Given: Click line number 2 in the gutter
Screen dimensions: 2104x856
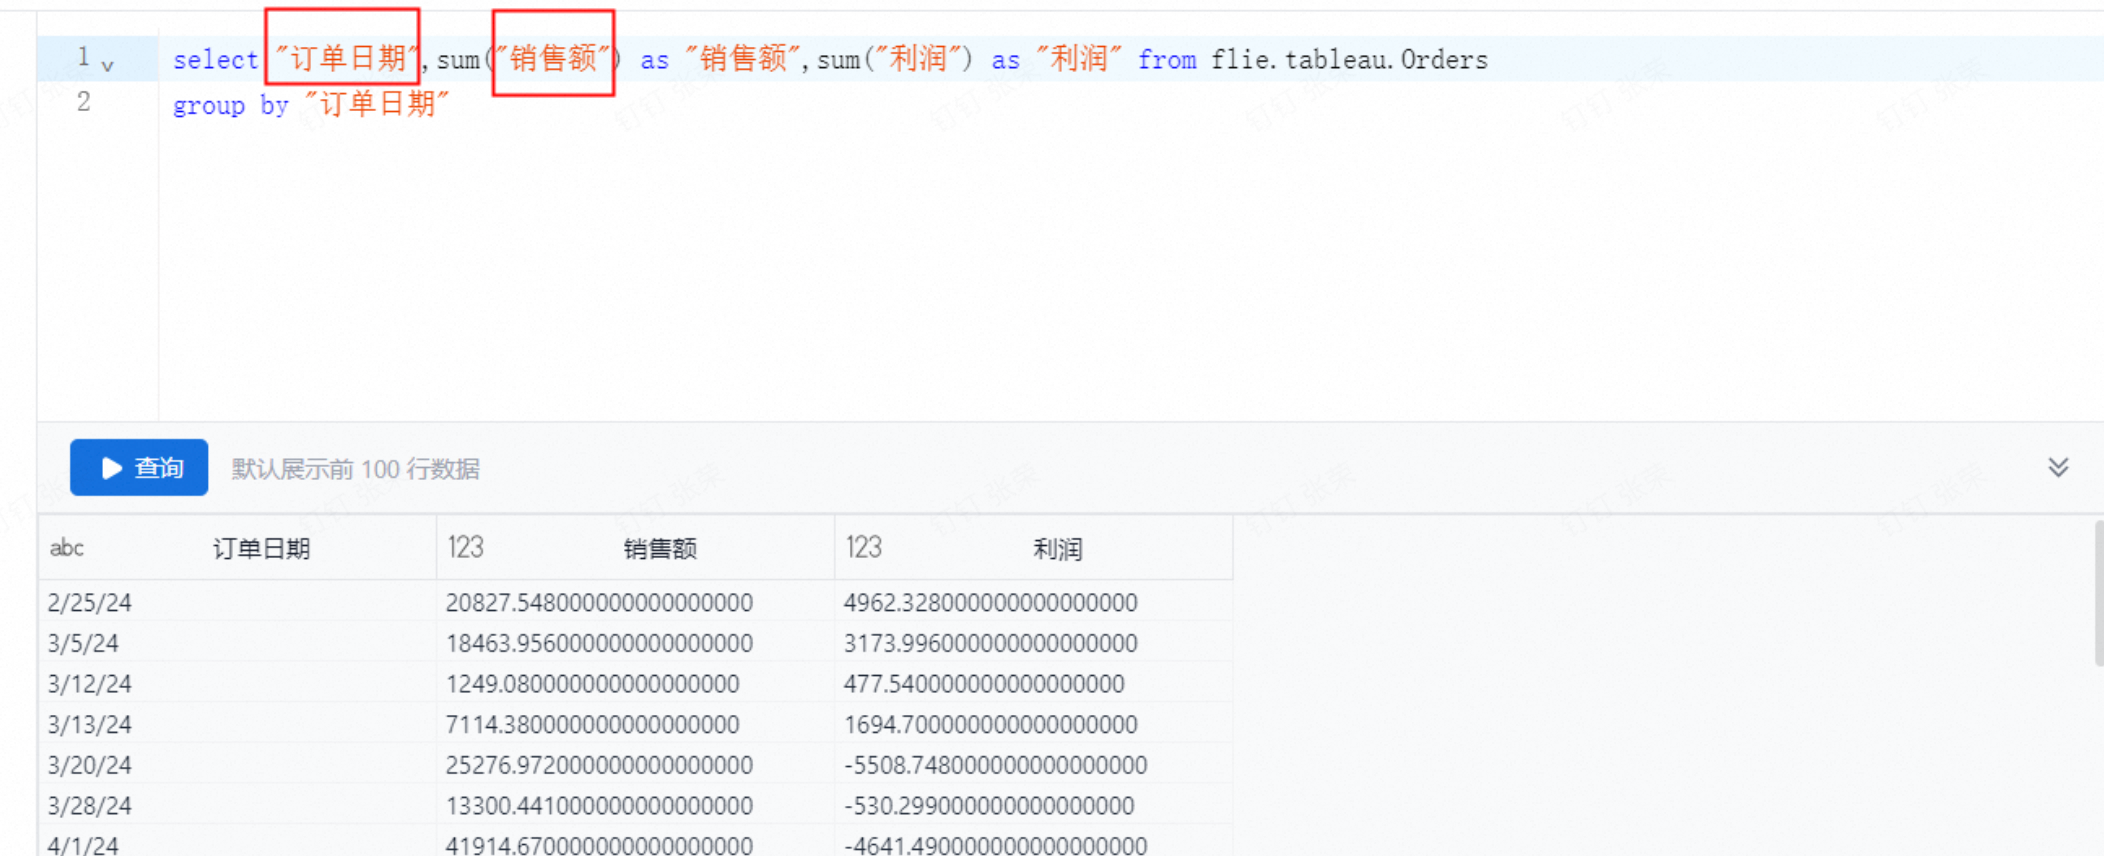Looking at the screenshot, I should pyautogui.click(x=84, y=102).
